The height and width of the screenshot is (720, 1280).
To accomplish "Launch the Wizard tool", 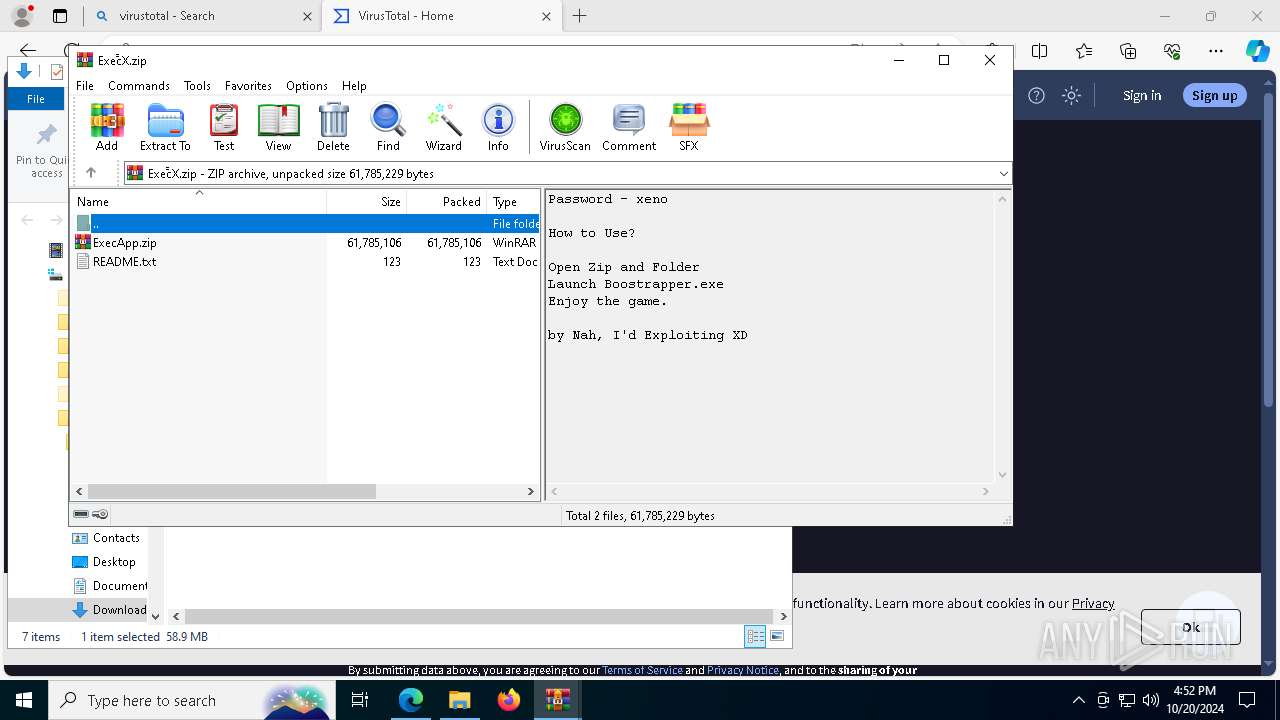I will click(443, 127).
